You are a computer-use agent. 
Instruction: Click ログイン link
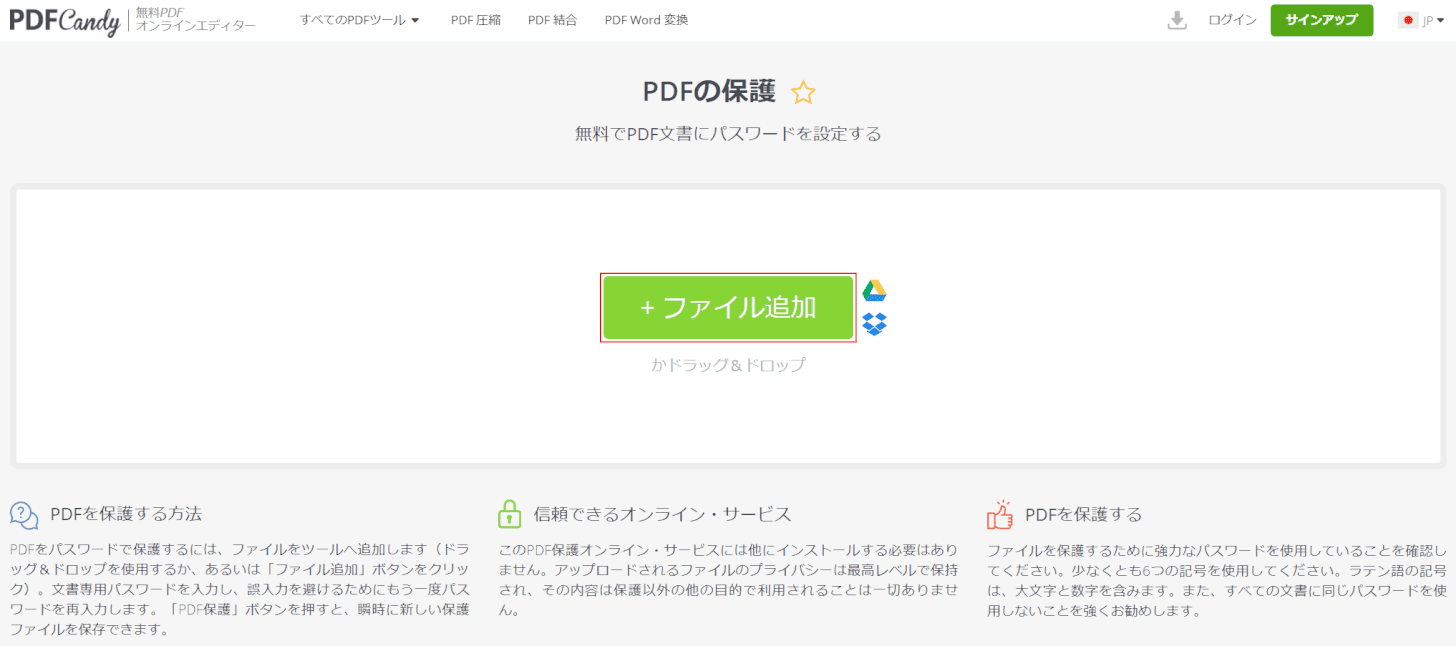point(1232,20)
